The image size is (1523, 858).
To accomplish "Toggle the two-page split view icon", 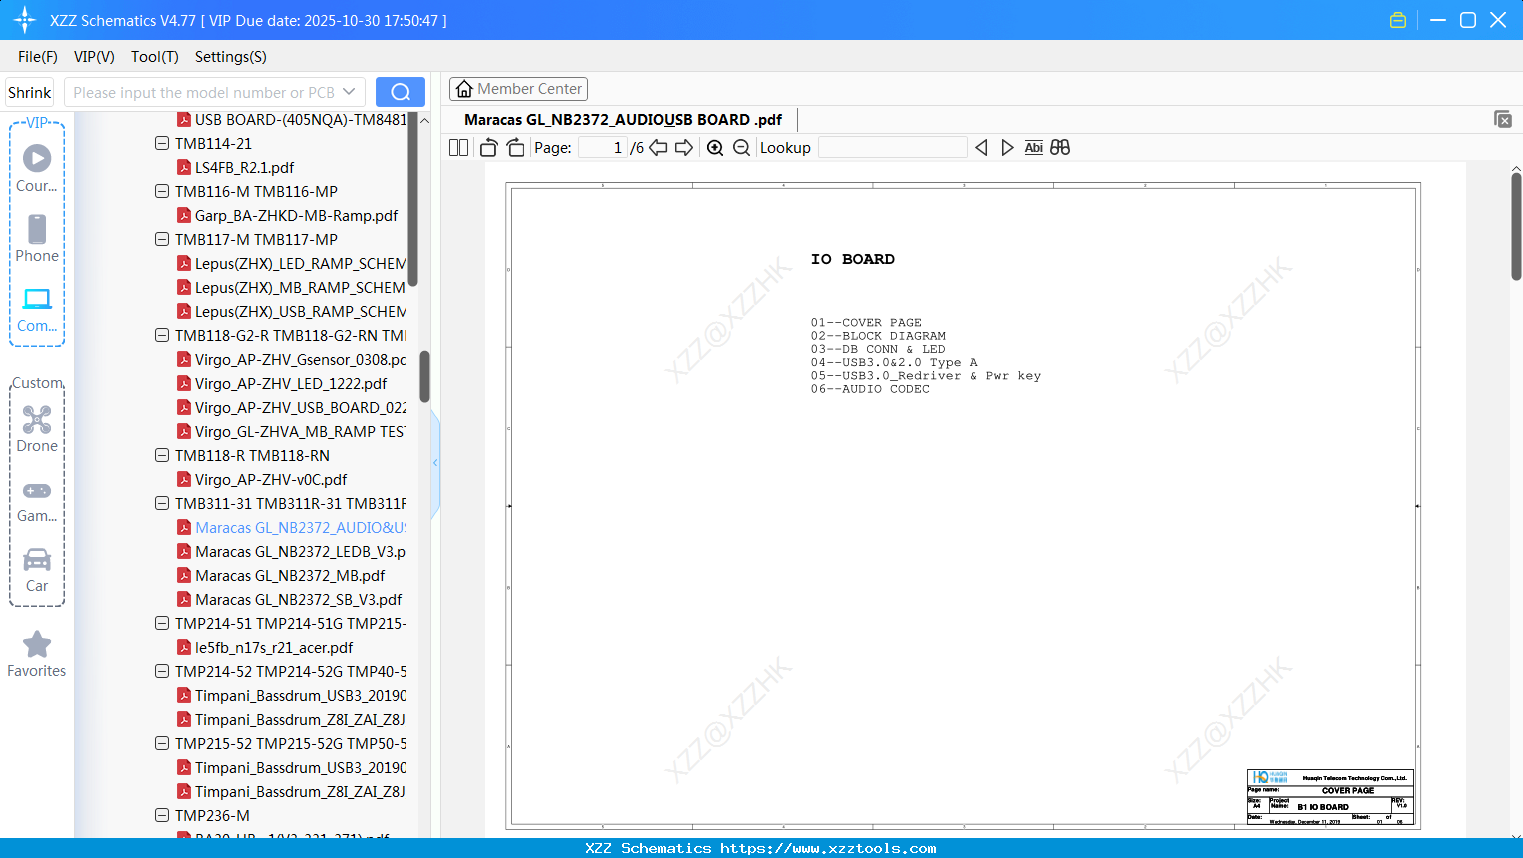I will [458, 147].
